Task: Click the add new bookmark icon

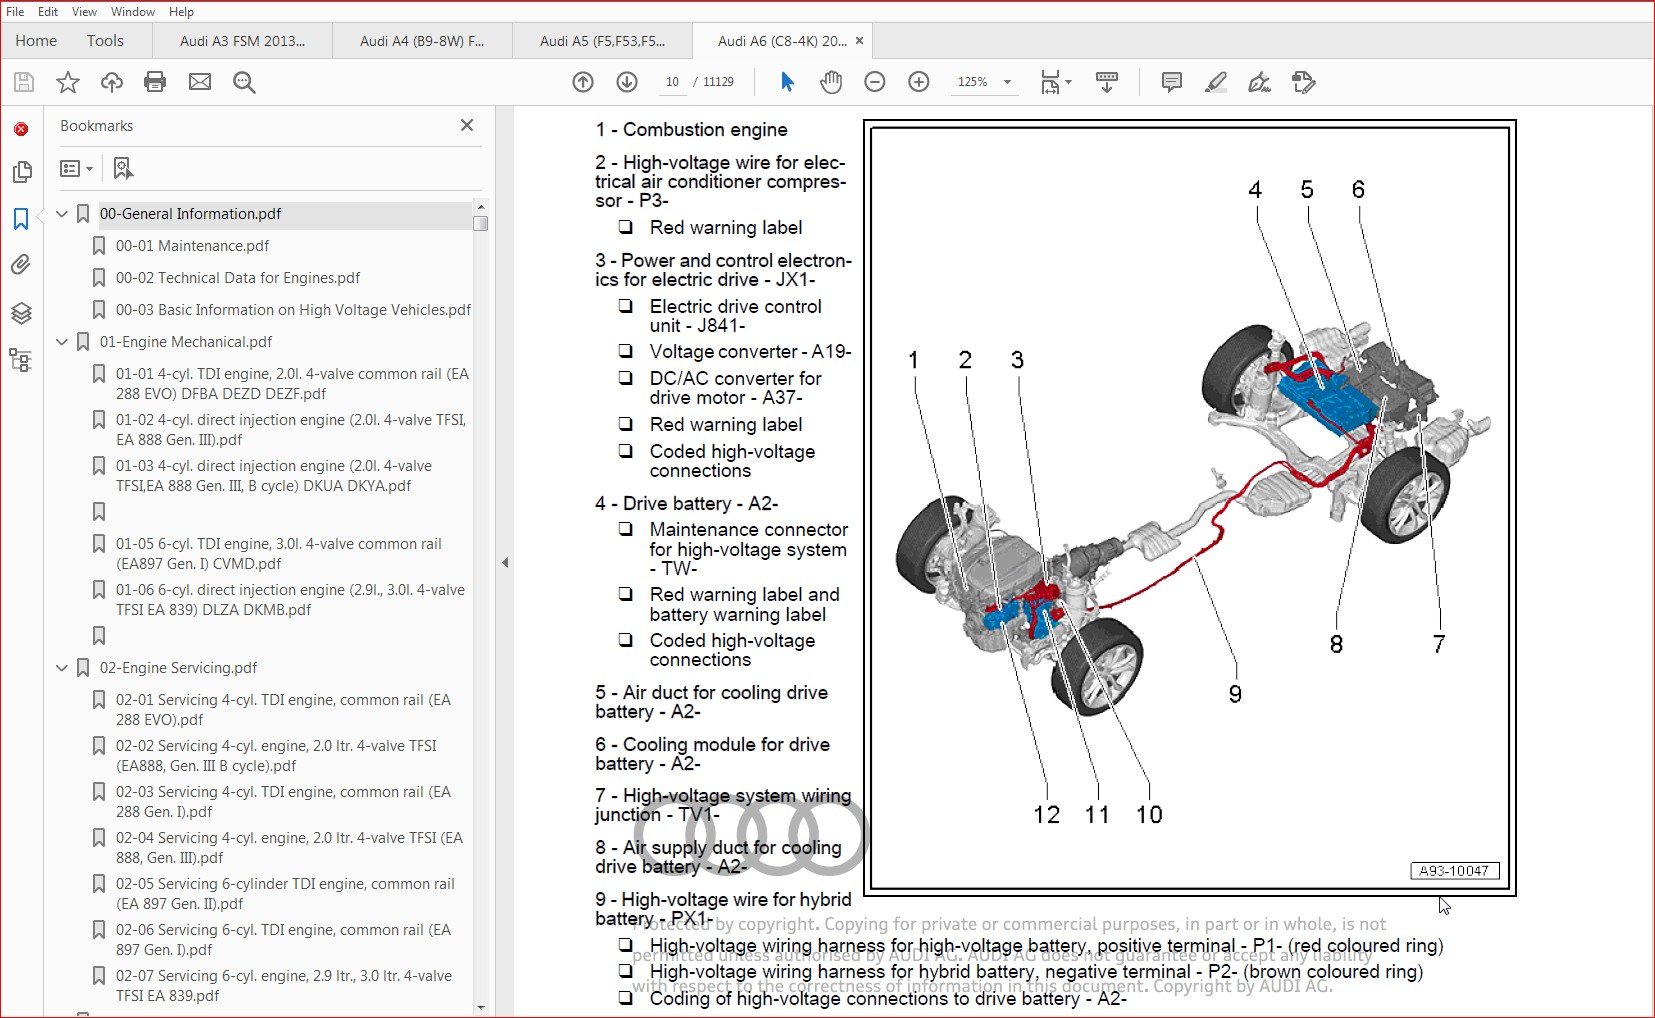Action: 123,168
